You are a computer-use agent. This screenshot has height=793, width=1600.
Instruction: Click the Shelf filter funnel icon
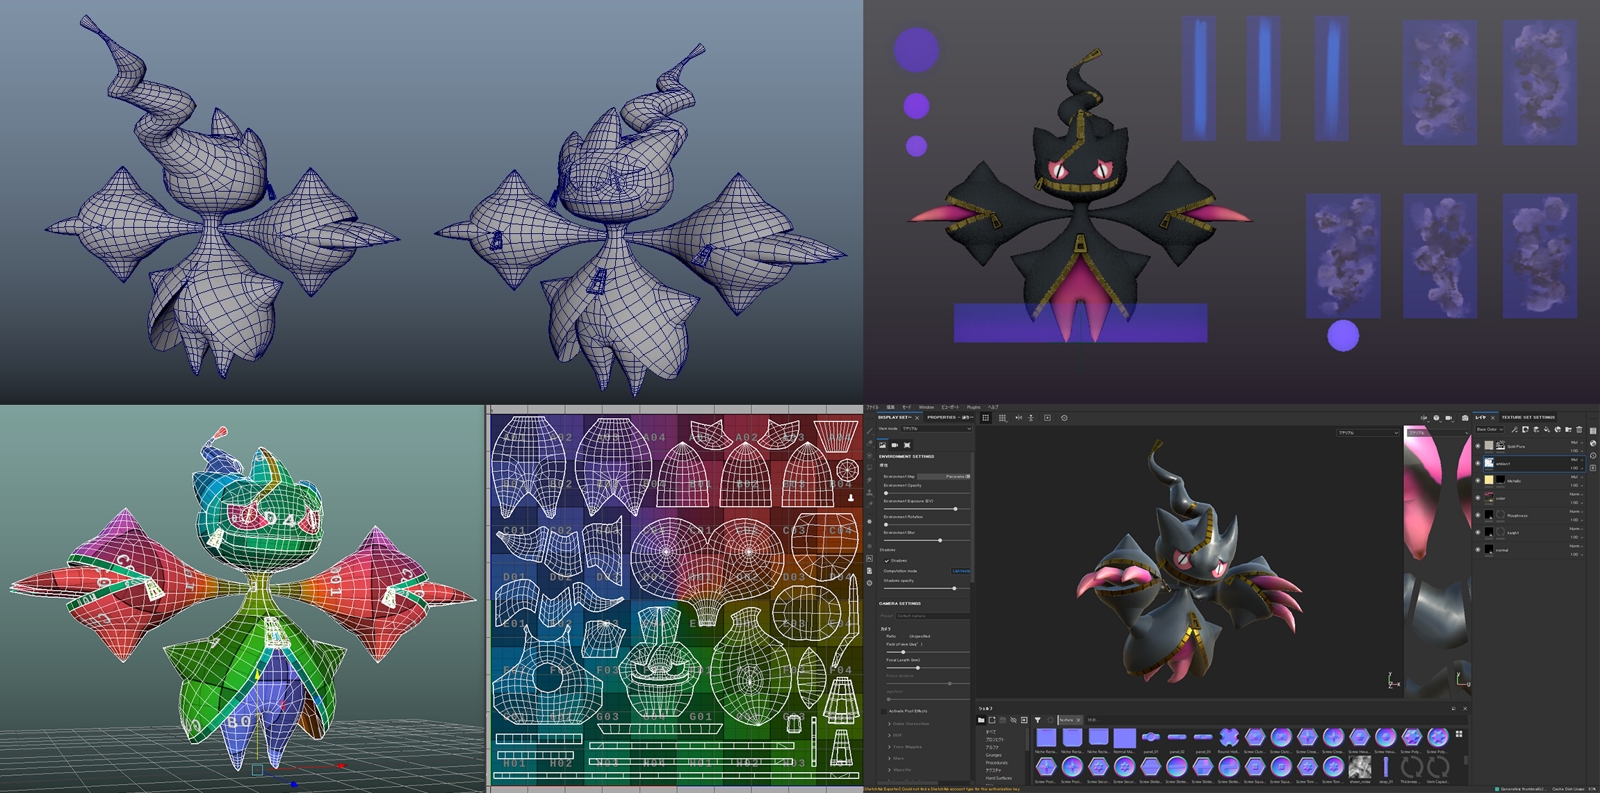(1037, 720)
